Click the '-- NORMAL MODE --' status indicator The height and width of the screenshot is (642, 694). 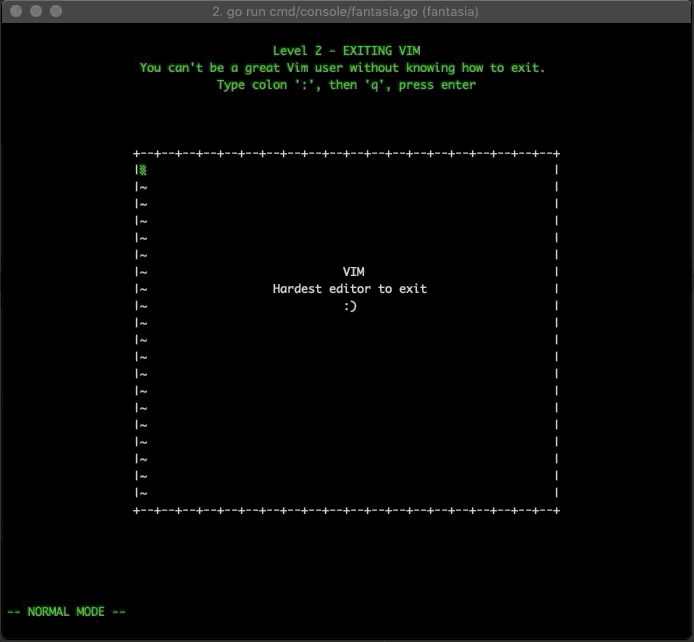point(66,612)
